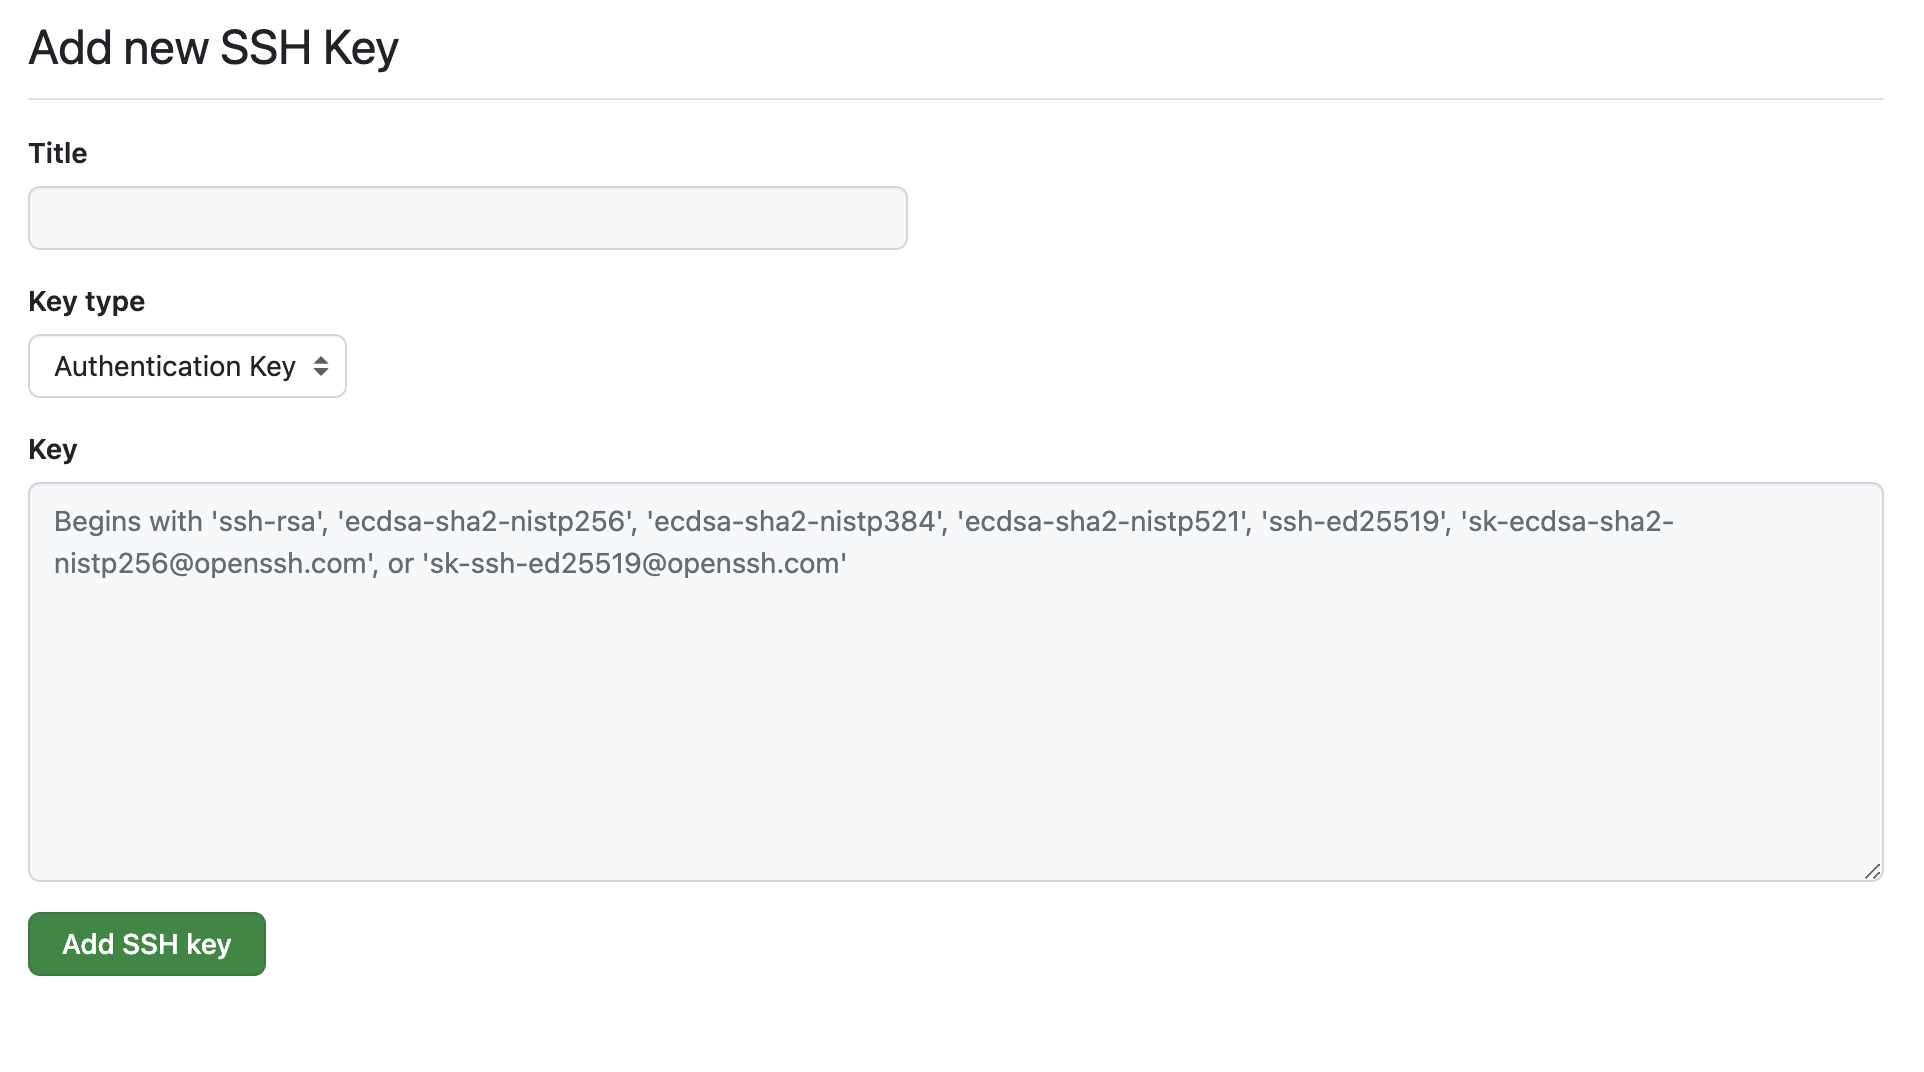1924x1072 pixels.
Task: Click the Add new SSH Key heading
Action: [x=213, y=47]
